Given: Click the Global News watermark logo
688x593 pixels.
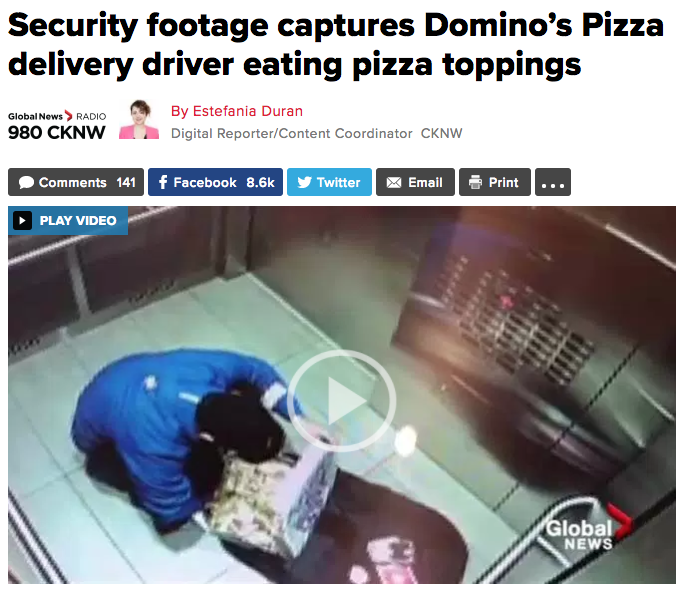Looking at the screenshot, I should click(x=588, y=528).
